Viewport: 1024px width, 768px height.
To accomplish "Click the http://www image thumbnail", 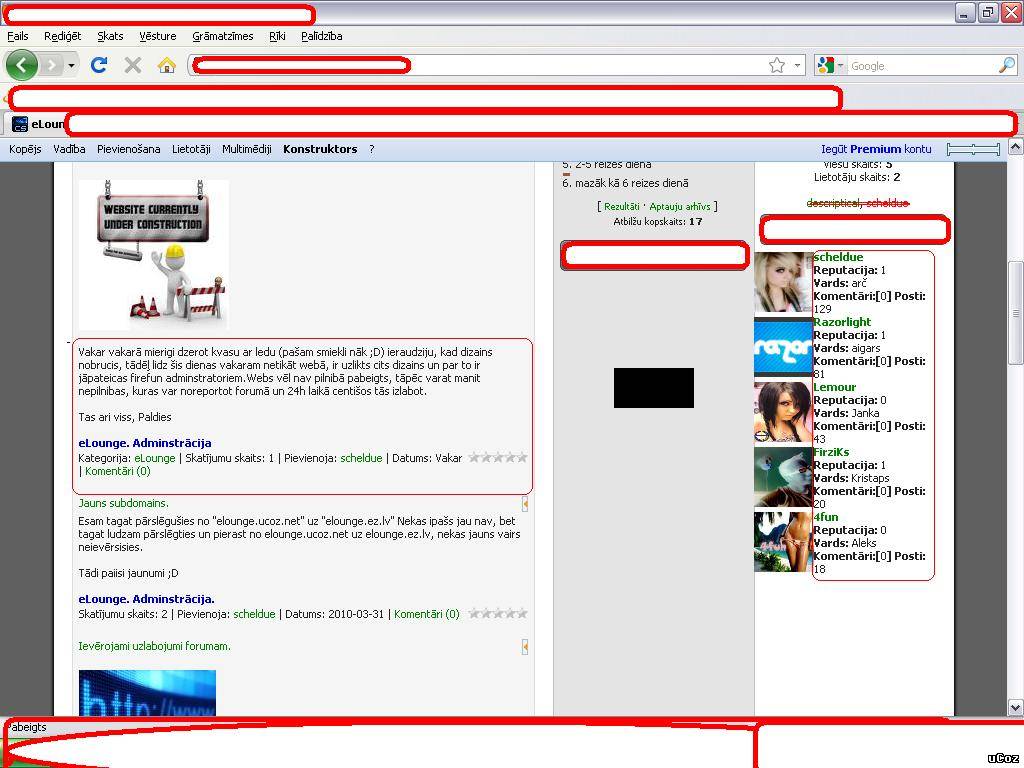I will (x=147, y=693).
